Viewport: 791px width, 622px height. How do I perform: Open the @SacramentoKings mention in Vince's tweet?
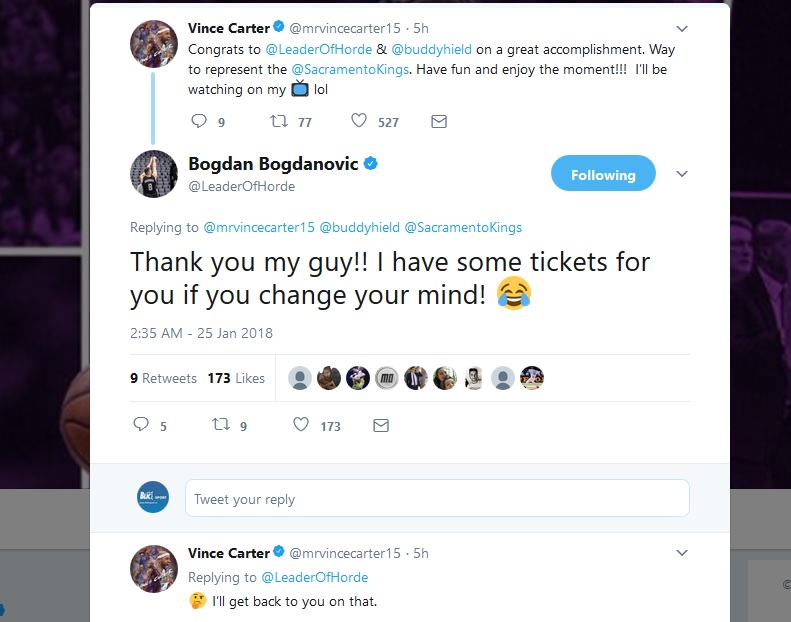click(341, 67)
